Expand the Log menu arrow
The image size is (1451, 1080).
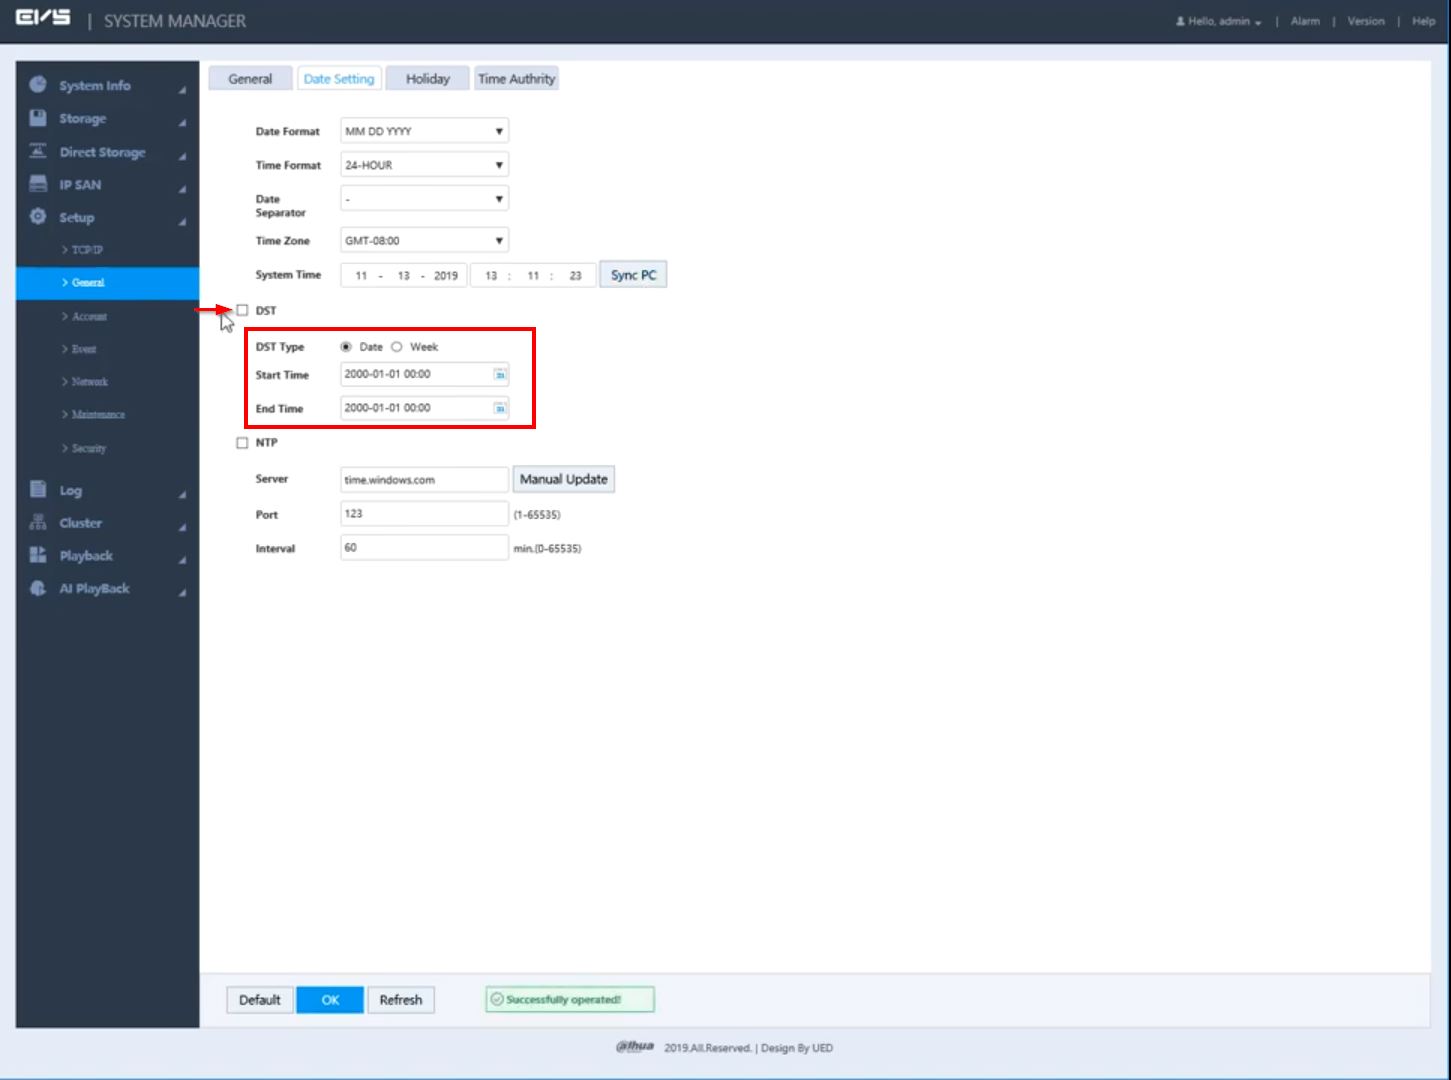pos(182,494)
